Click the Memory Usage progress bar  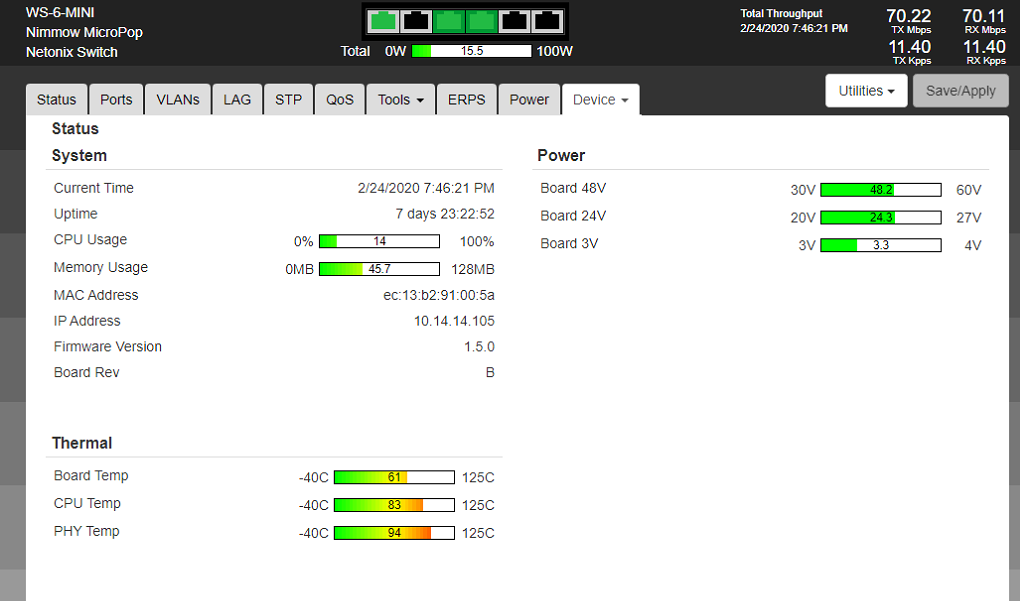(379, 269)
